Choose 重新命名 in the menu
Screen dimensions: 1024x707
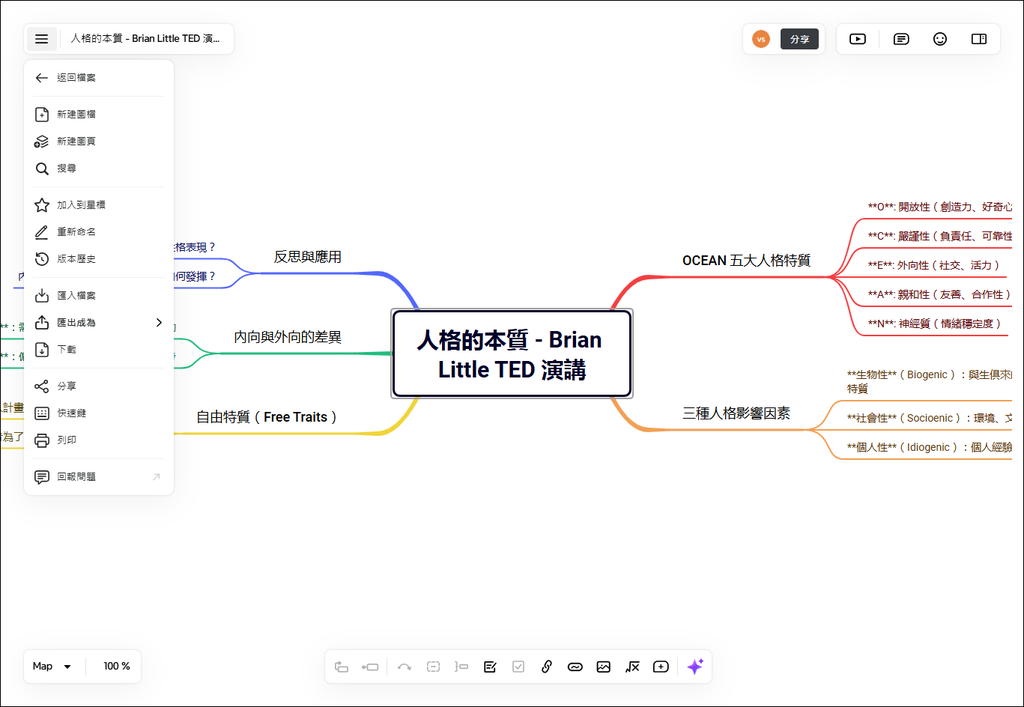pyautogui.click(x=99, y=232)
